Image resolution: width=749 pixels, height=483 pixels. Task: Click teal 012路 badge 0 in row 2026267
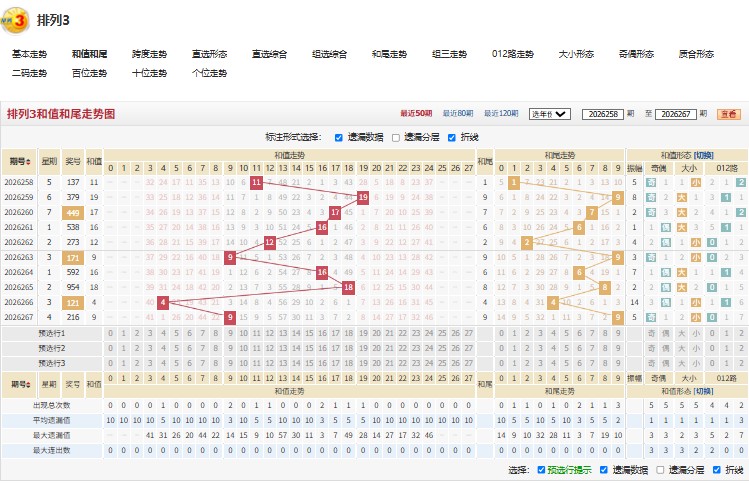point(712,317)
